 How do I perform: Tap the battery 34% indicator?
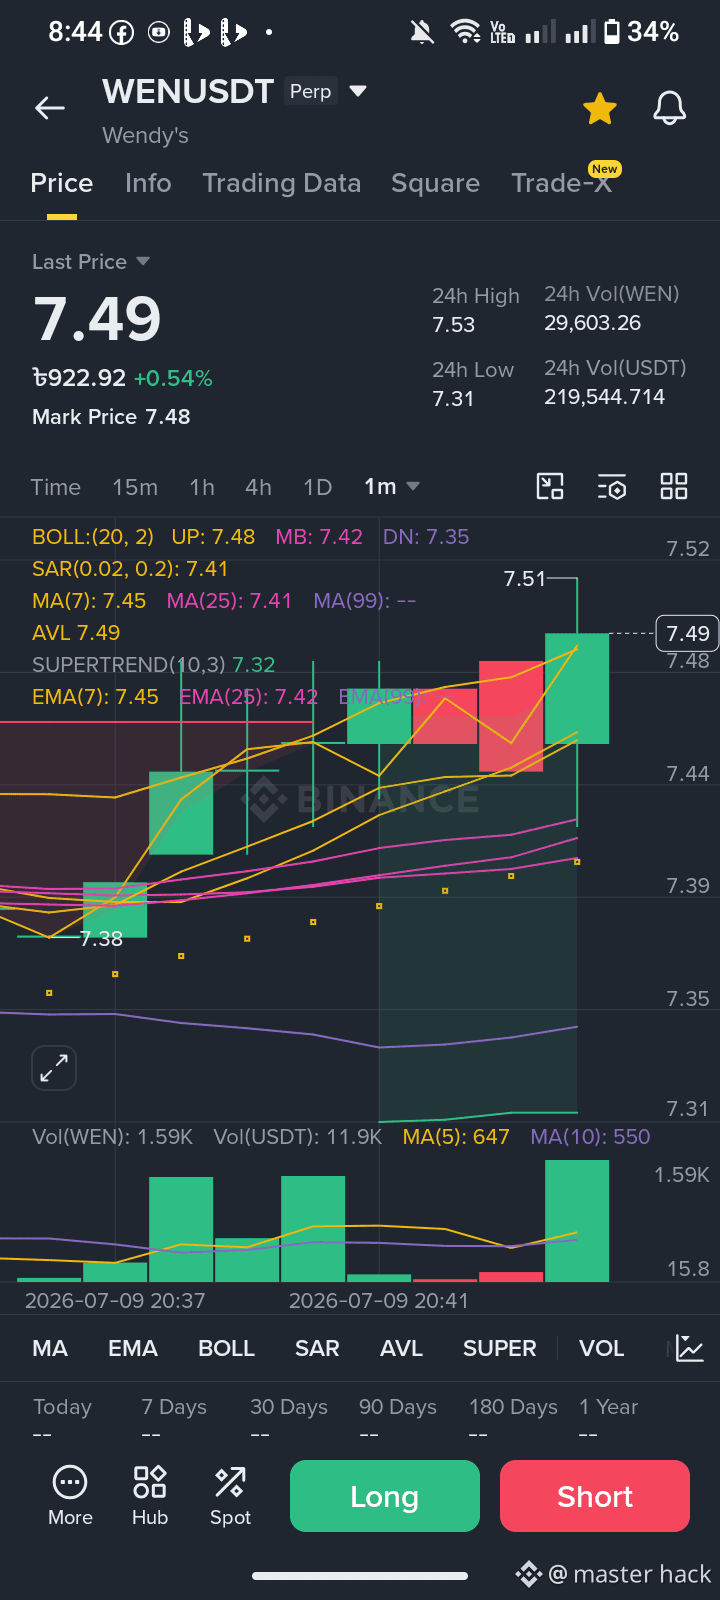click(642, 32)
